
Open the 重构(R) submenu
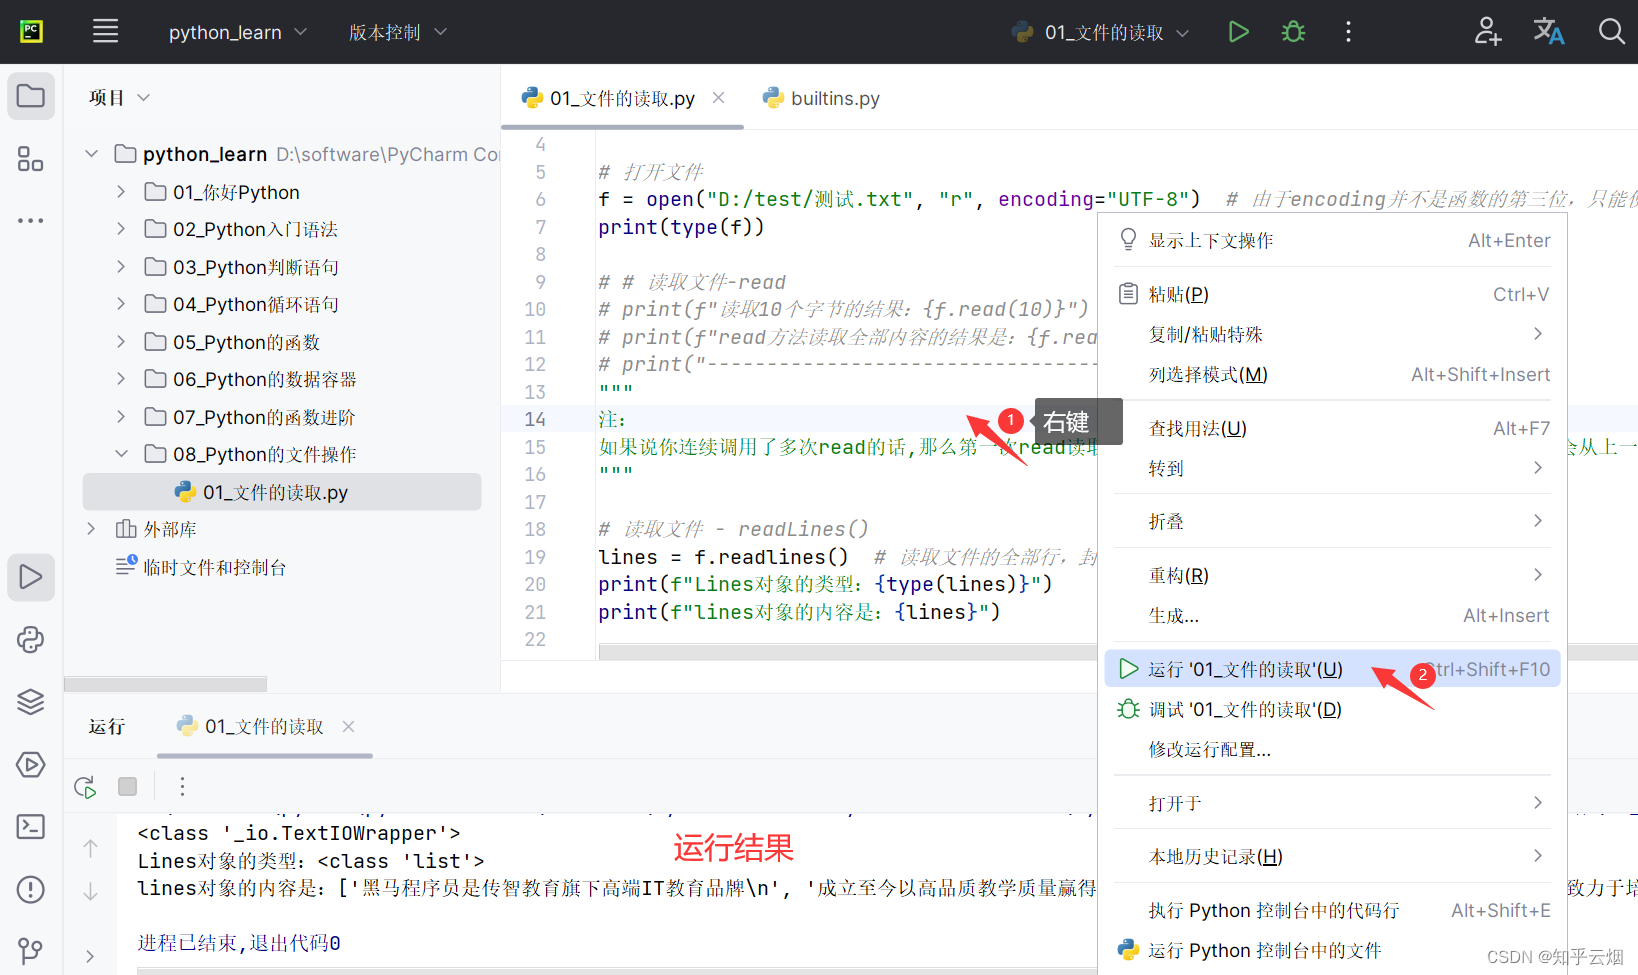(x=1332, y=576)
